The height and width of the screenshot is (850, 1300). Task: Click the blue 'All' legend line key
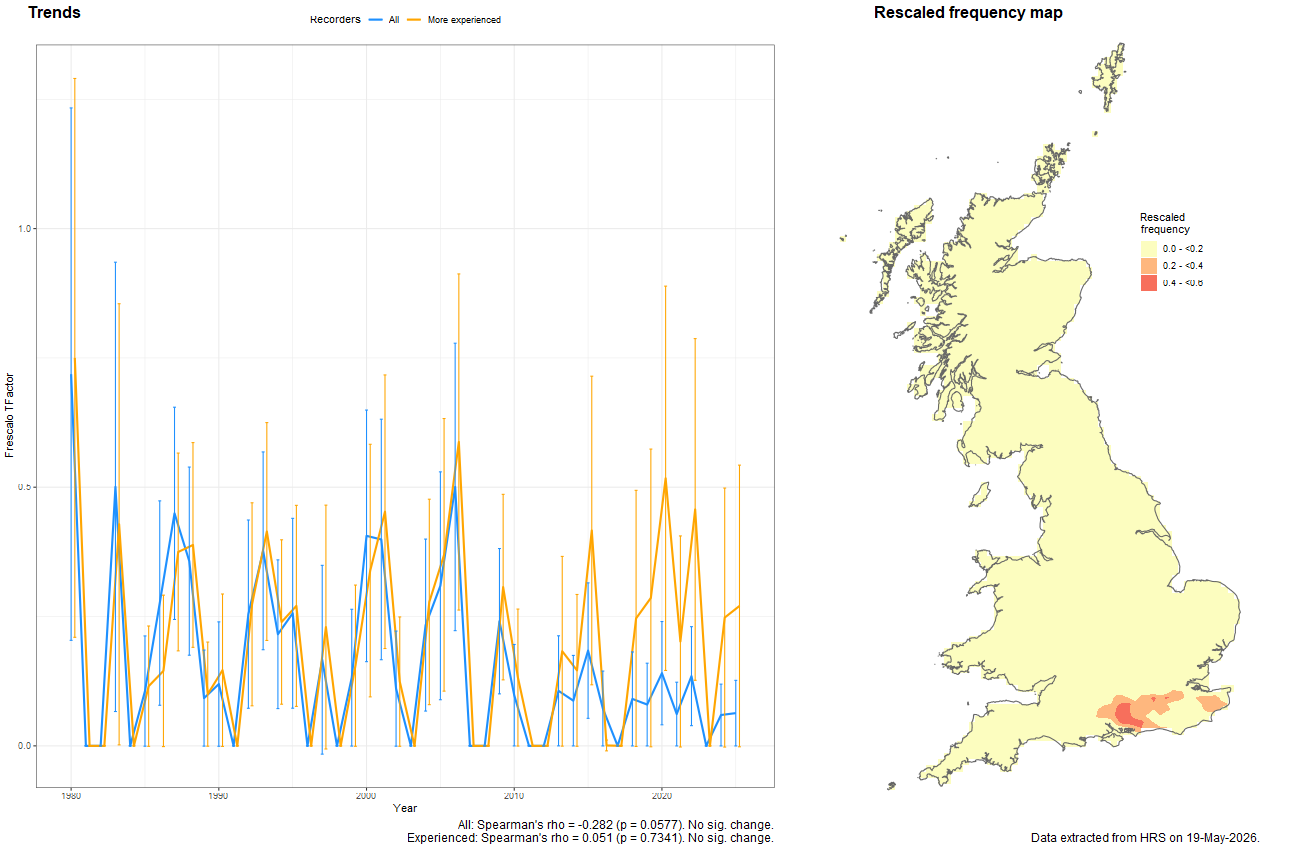click(x=376, y=20)
